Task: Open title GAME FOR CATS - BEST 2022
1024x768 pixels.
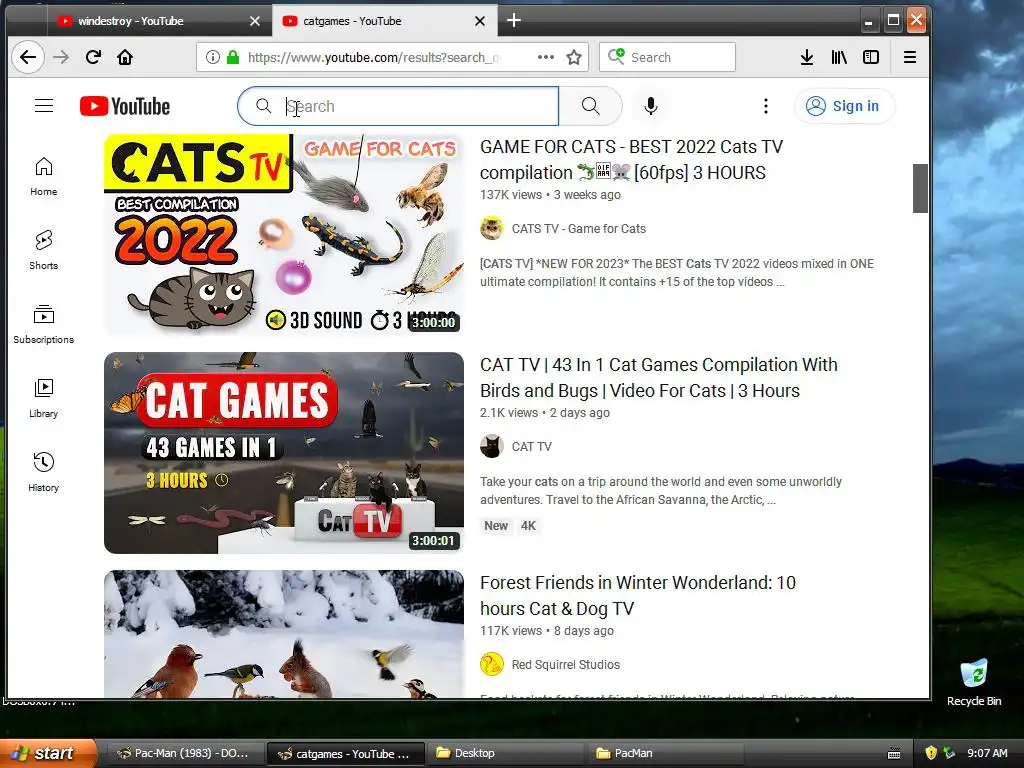Action: click(632, 160)
